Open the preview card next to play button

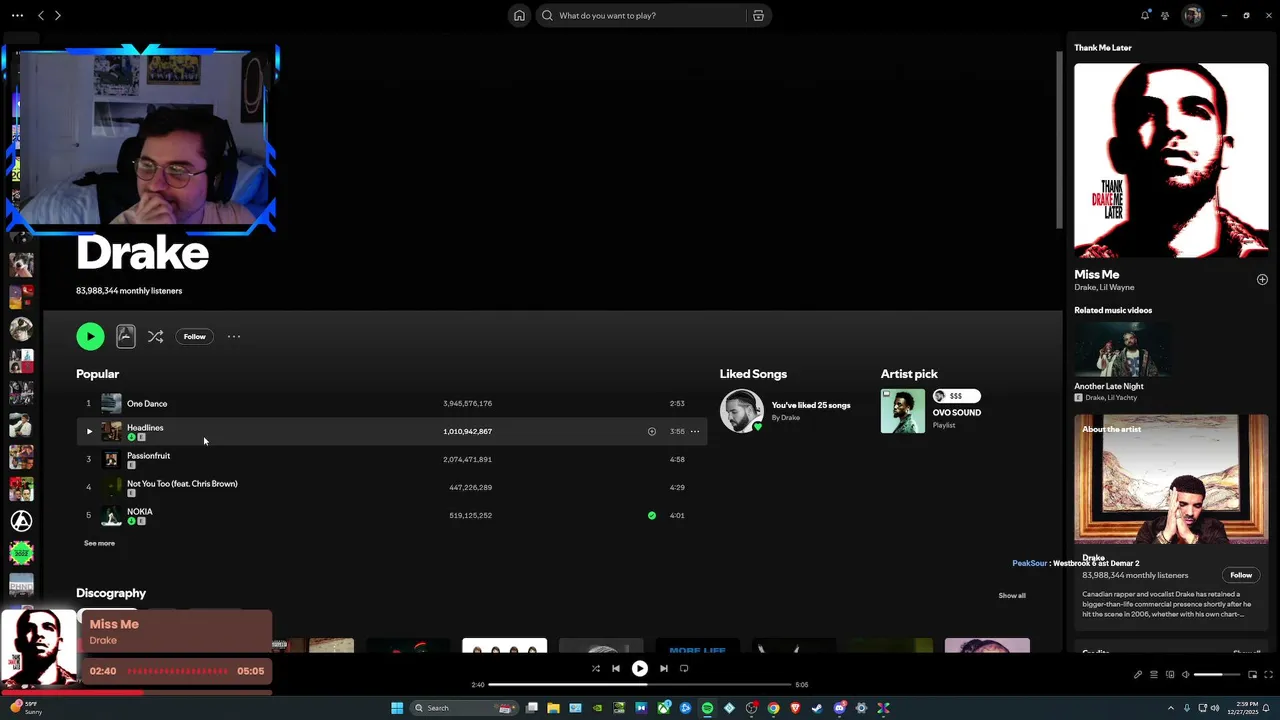[x=125, y=336]
